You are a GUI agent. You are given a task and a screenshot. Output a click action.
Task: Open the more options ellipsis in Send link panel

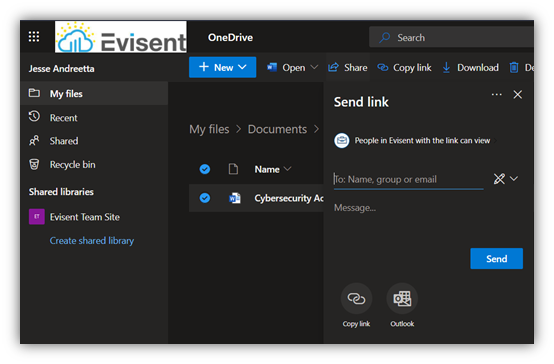pos(496,95)
